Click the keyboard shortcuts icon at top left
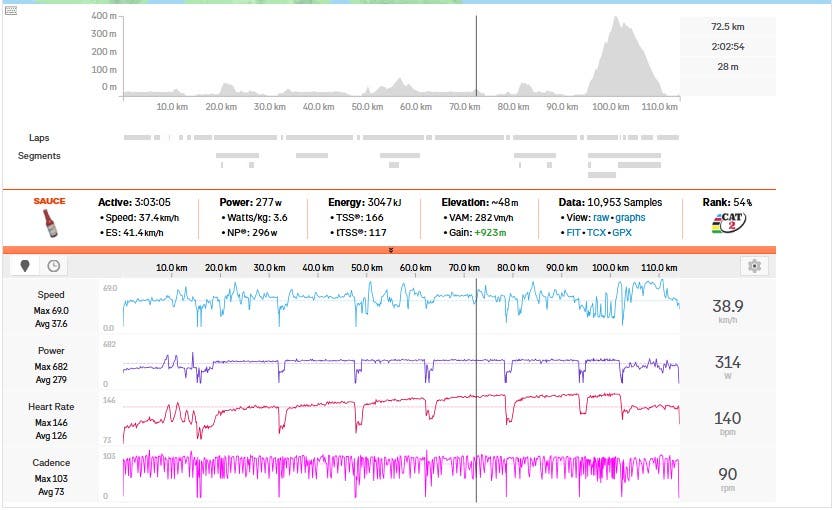The height and width of the screenshot is (510, 834). (x=11, y=10)
